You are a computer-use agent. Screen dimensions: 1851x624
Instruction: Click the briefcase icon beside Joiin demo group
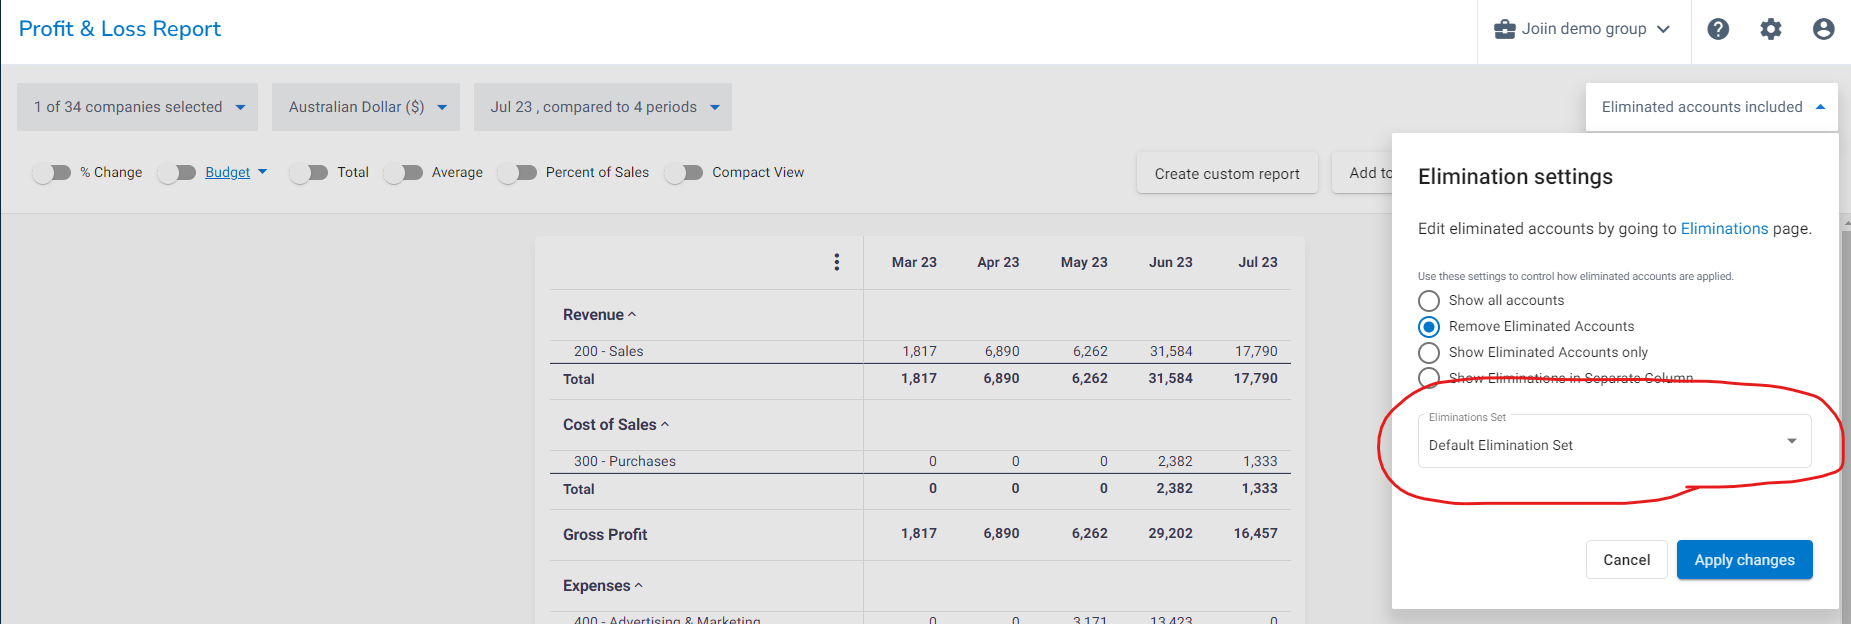pyautogui.click(x=1505, y=29)
